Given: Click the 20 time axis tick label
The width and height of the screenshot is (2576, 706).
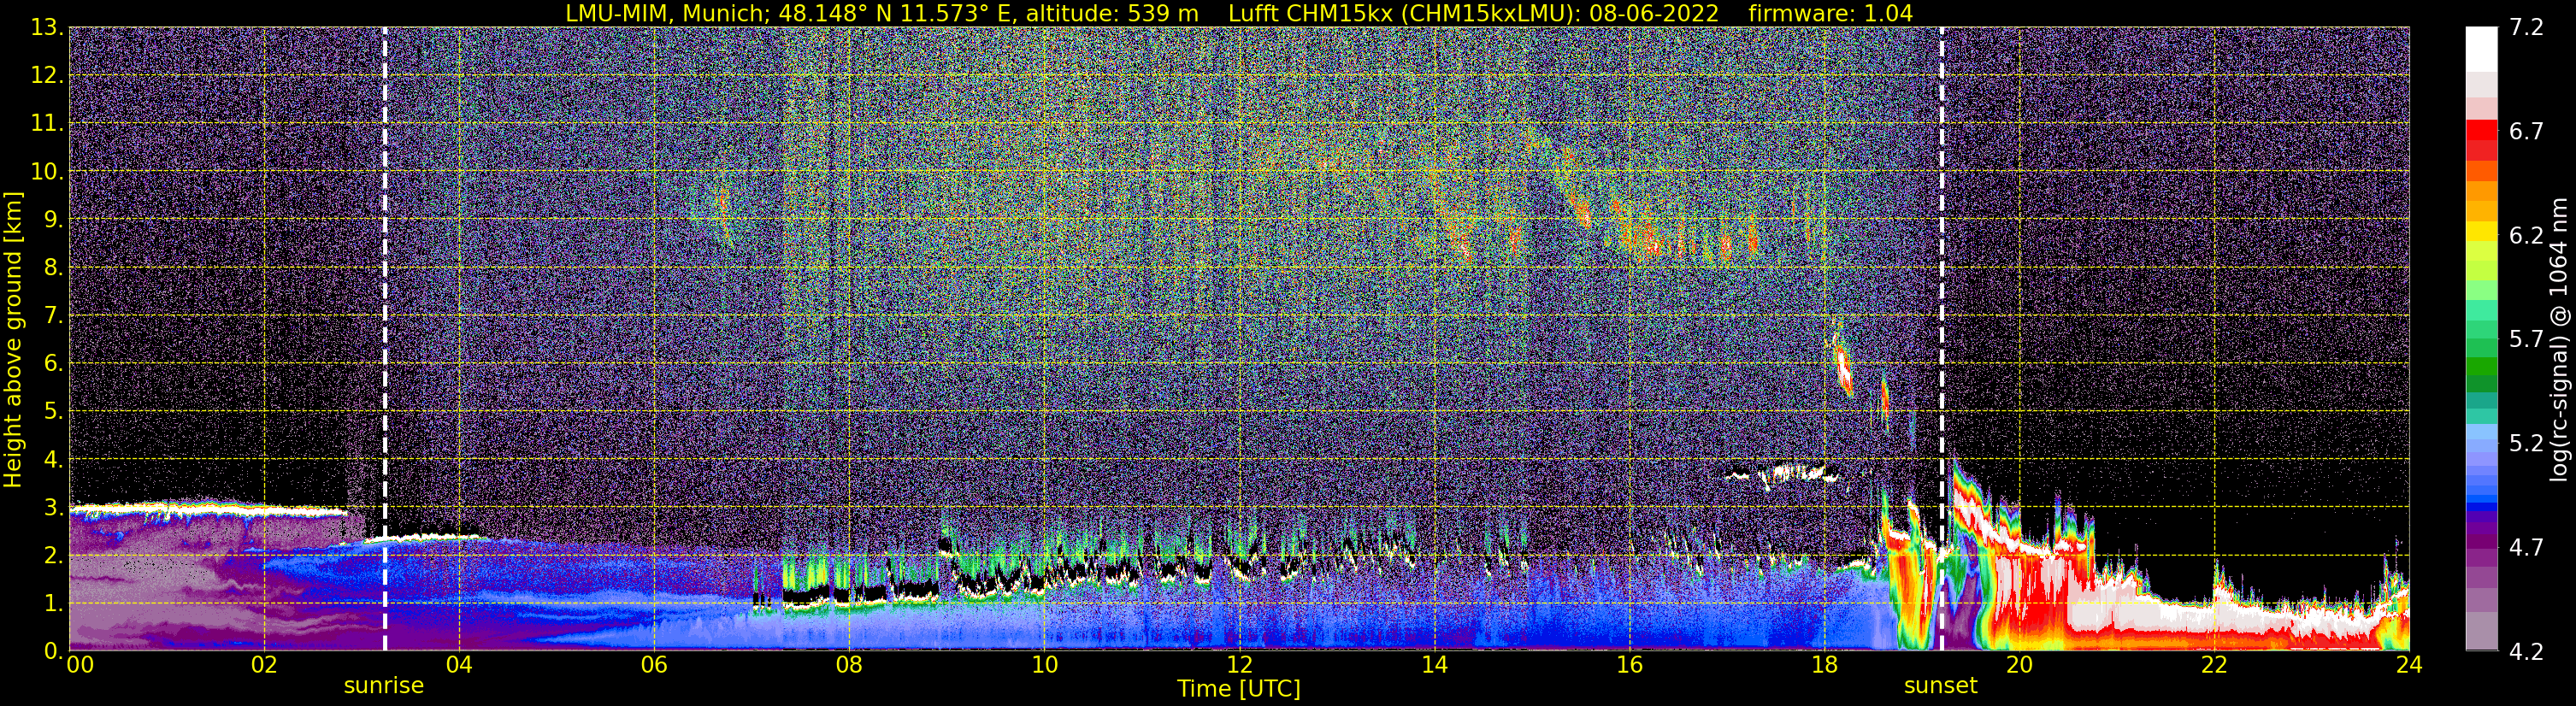Looking at the screenshot, I should [x=2019, y=665].
